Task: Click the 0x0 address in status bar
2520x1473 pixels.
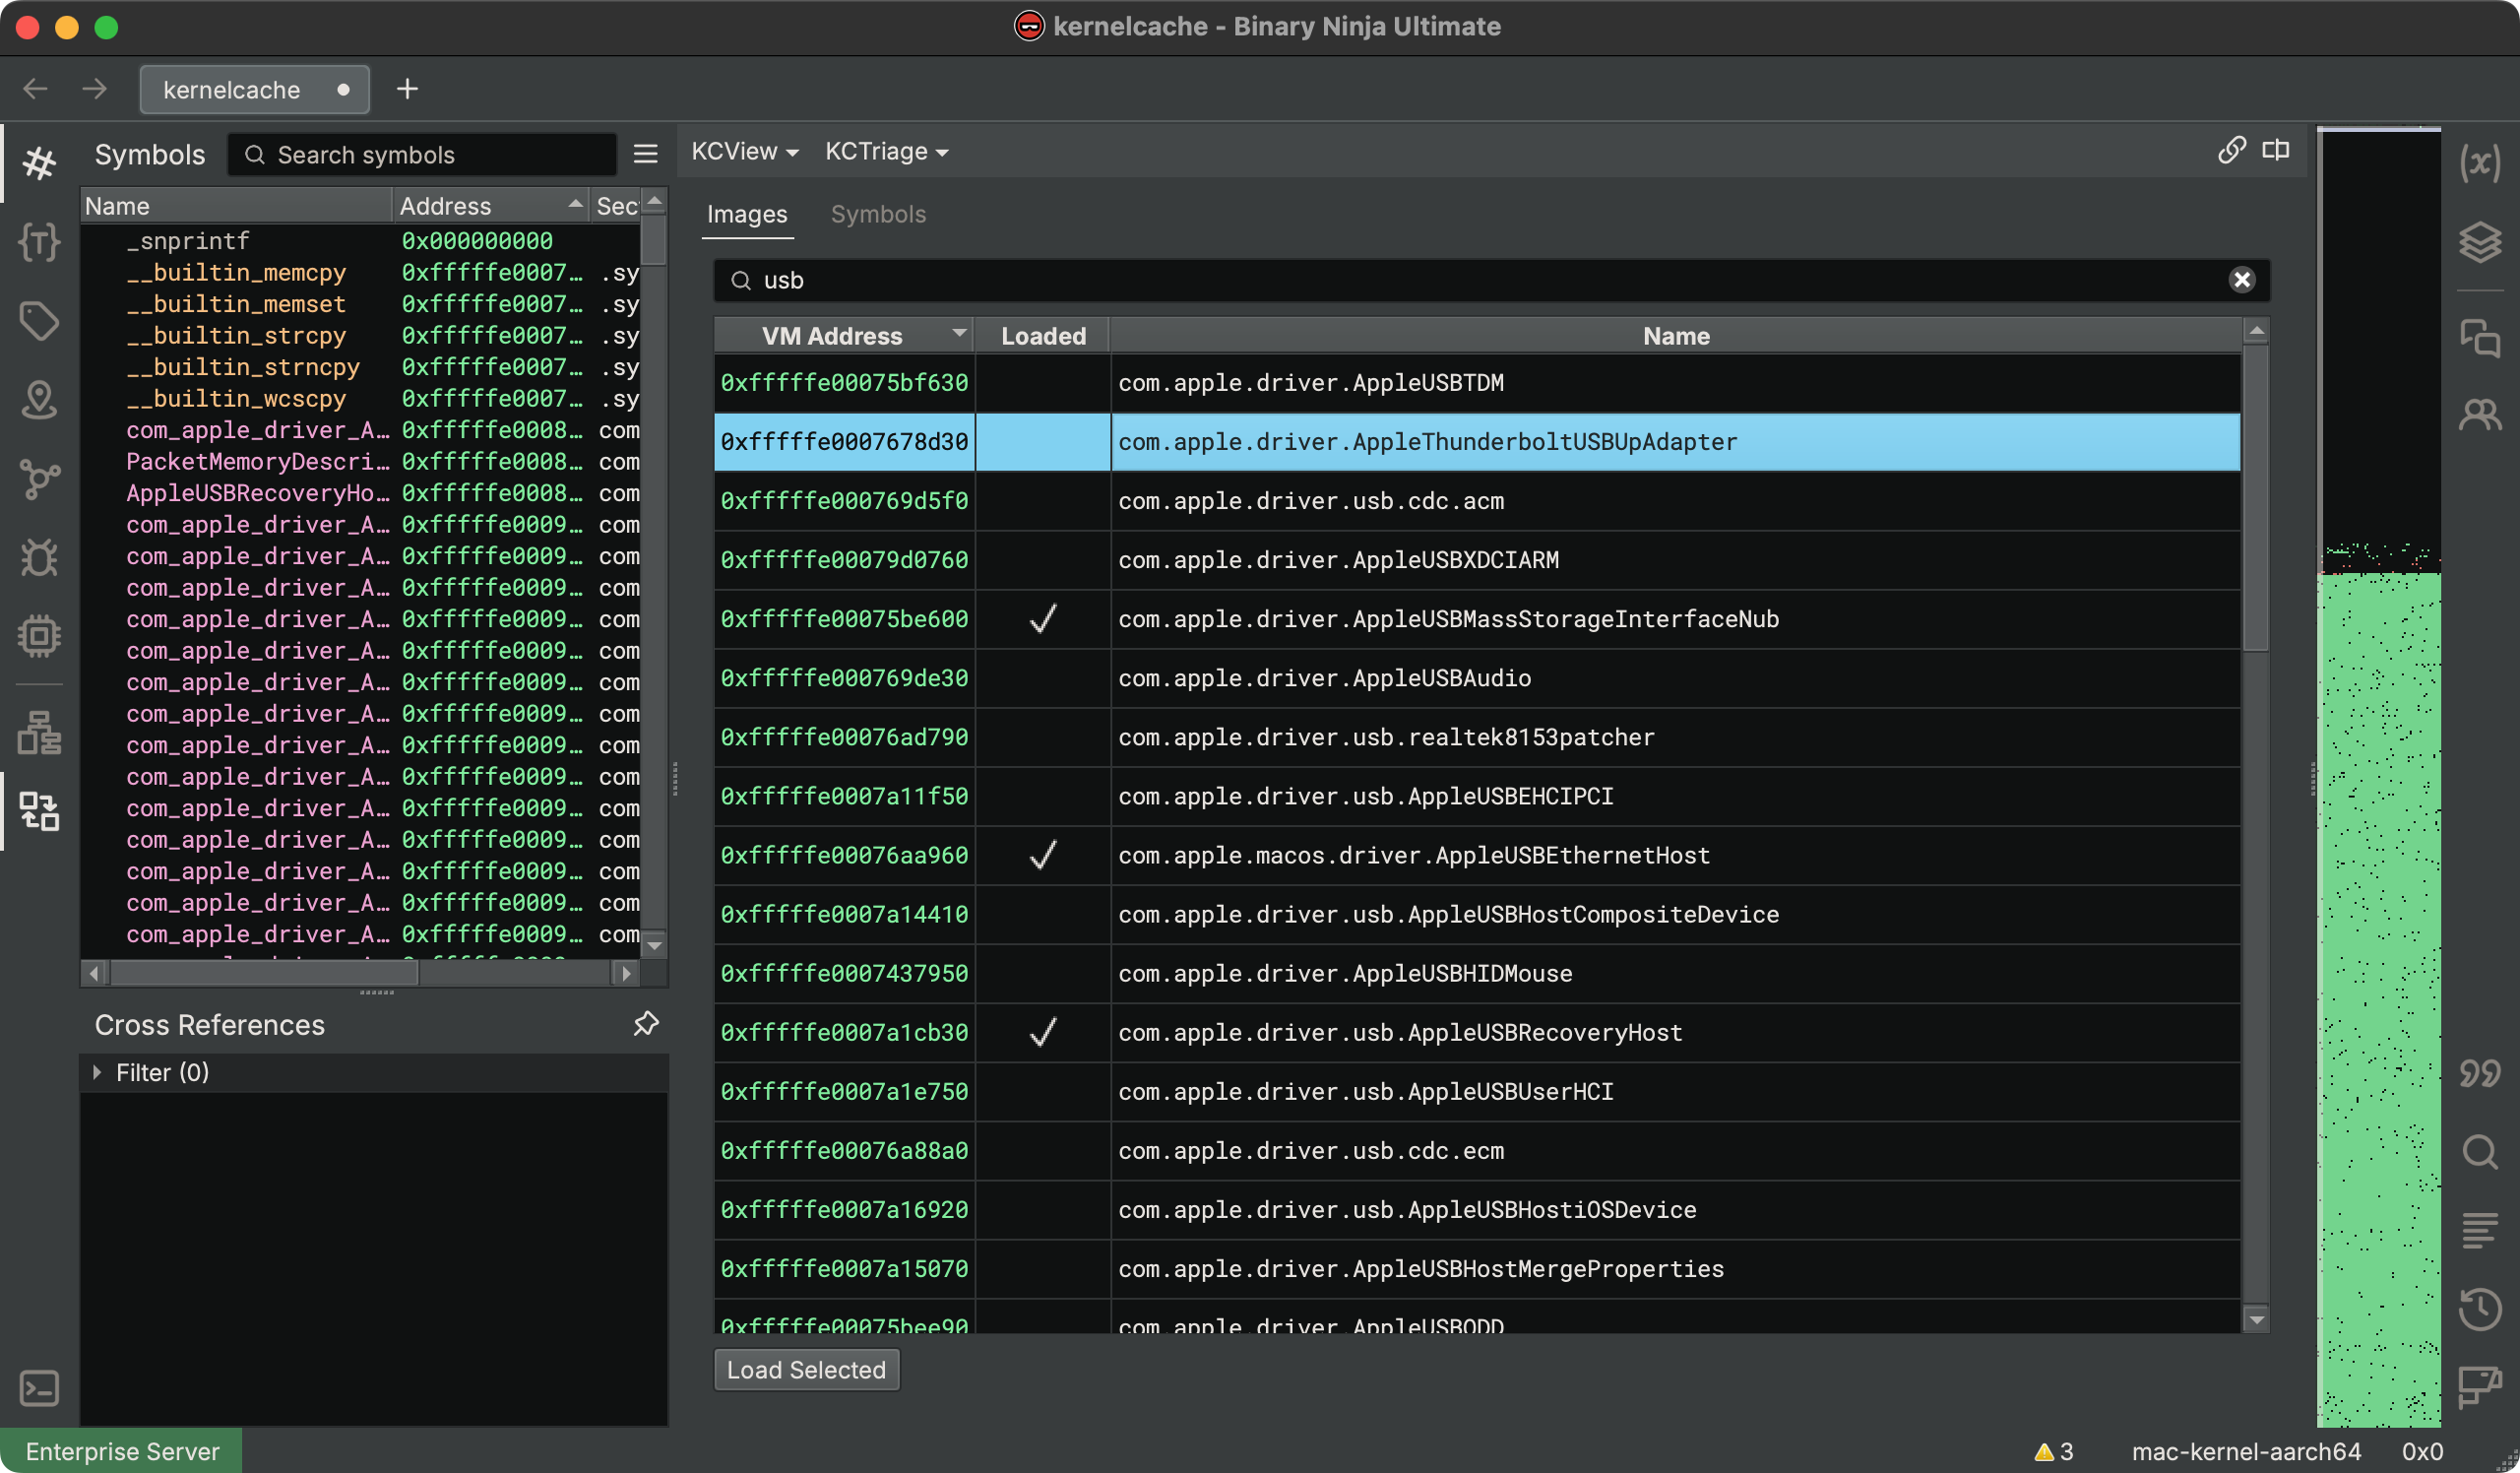Action: (x=2423, y=1451)
